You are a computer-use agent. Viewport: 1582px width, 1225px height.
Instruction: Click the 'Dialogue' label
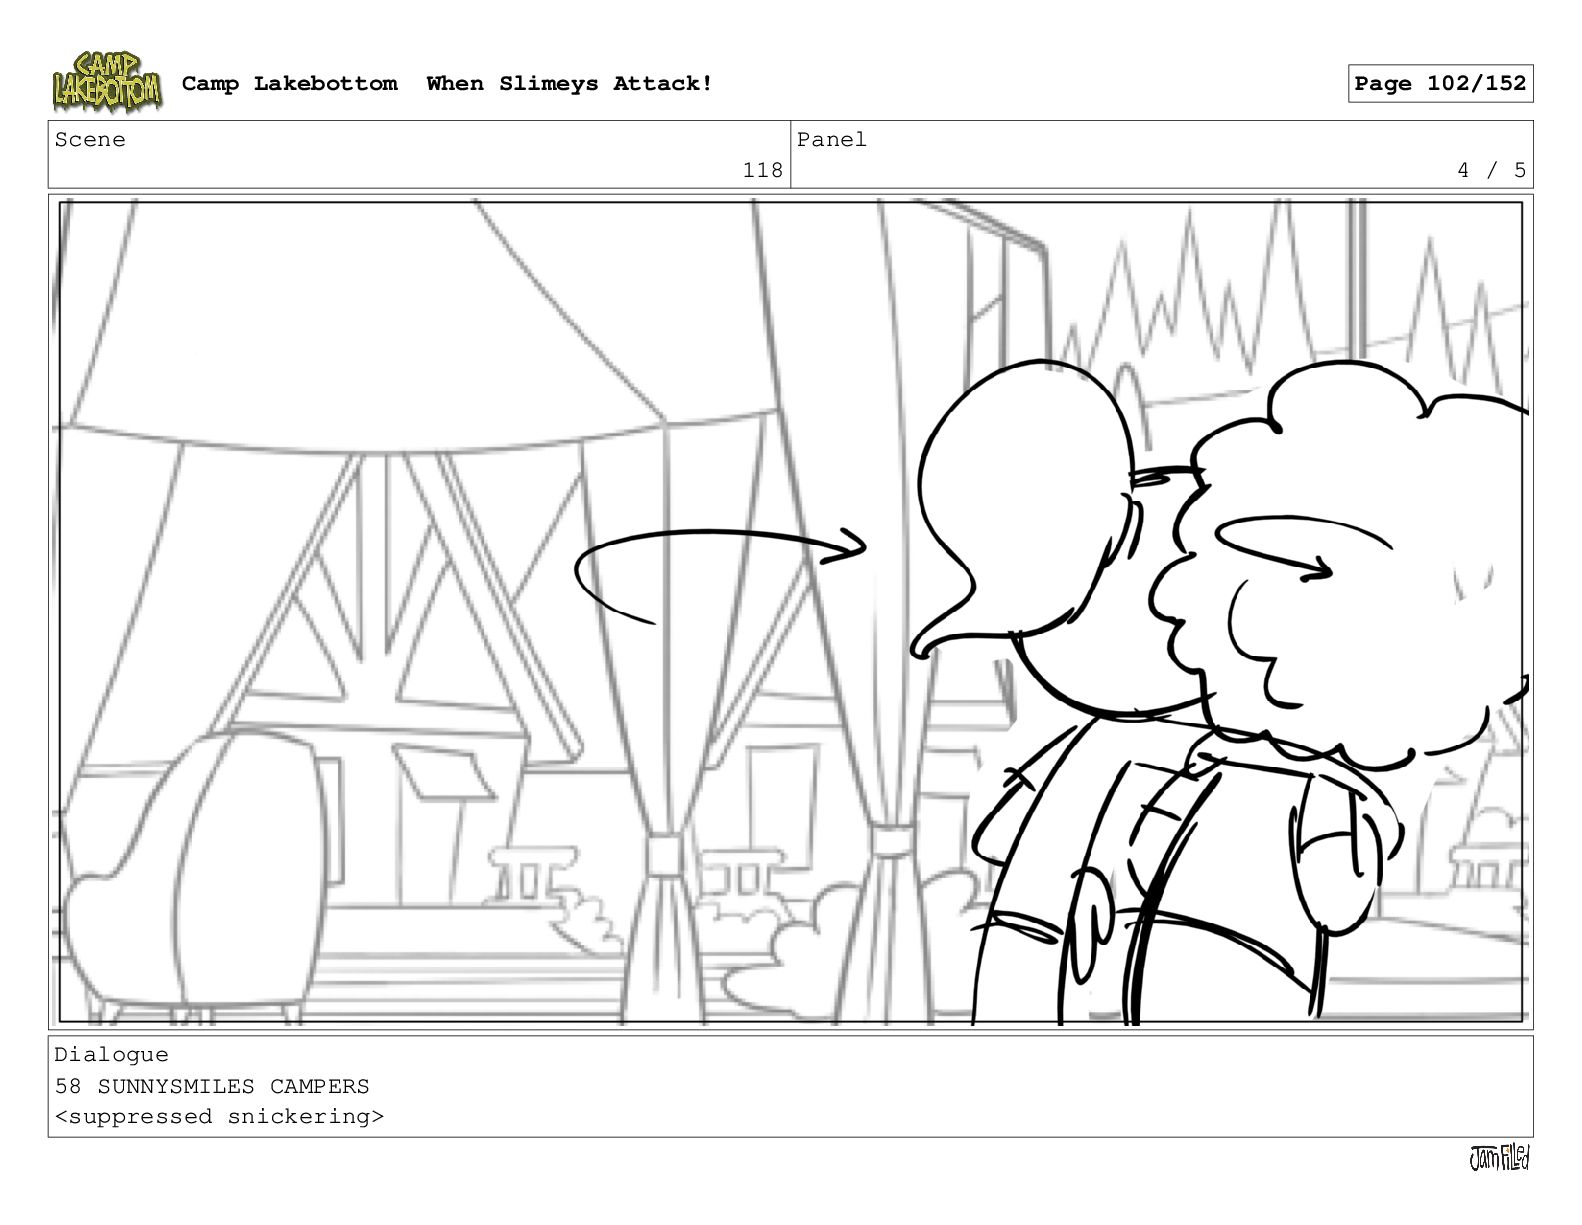(x=111, y=1055)
